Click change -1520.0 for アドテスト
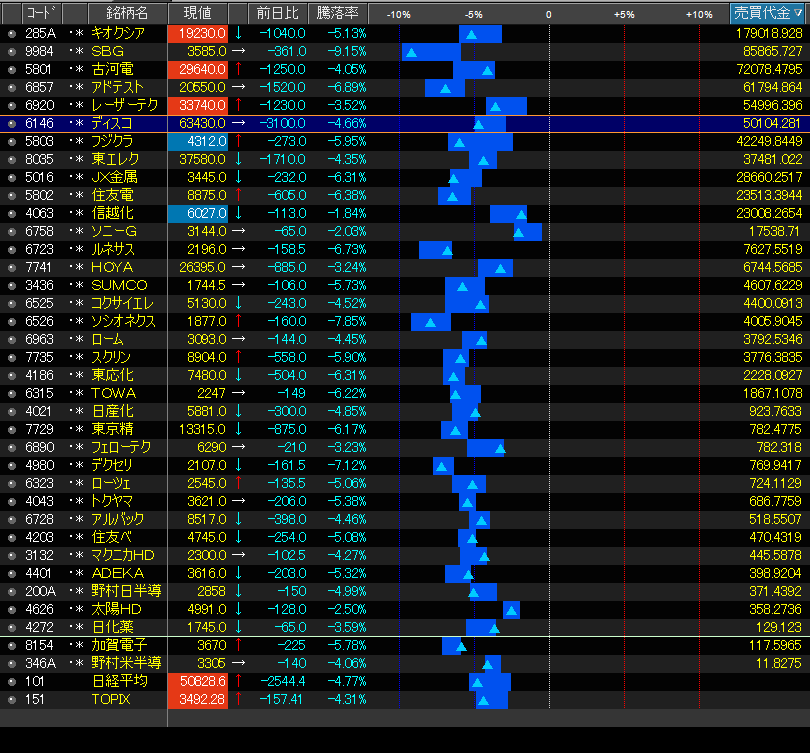The width and height of the screenshot is (810, 753). tap(283, 88)
